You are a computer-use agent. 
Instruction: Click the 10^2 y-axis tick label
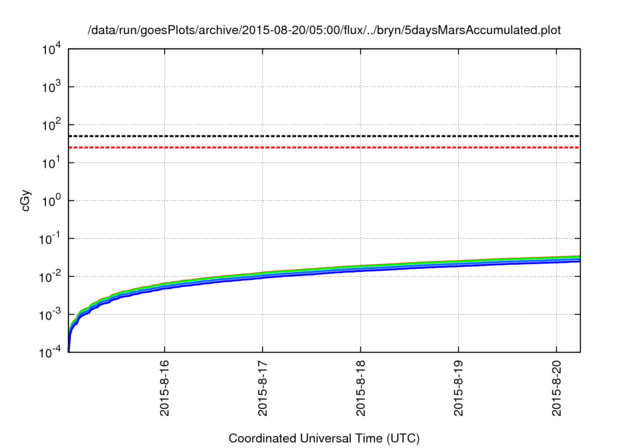tap(51, 125)
